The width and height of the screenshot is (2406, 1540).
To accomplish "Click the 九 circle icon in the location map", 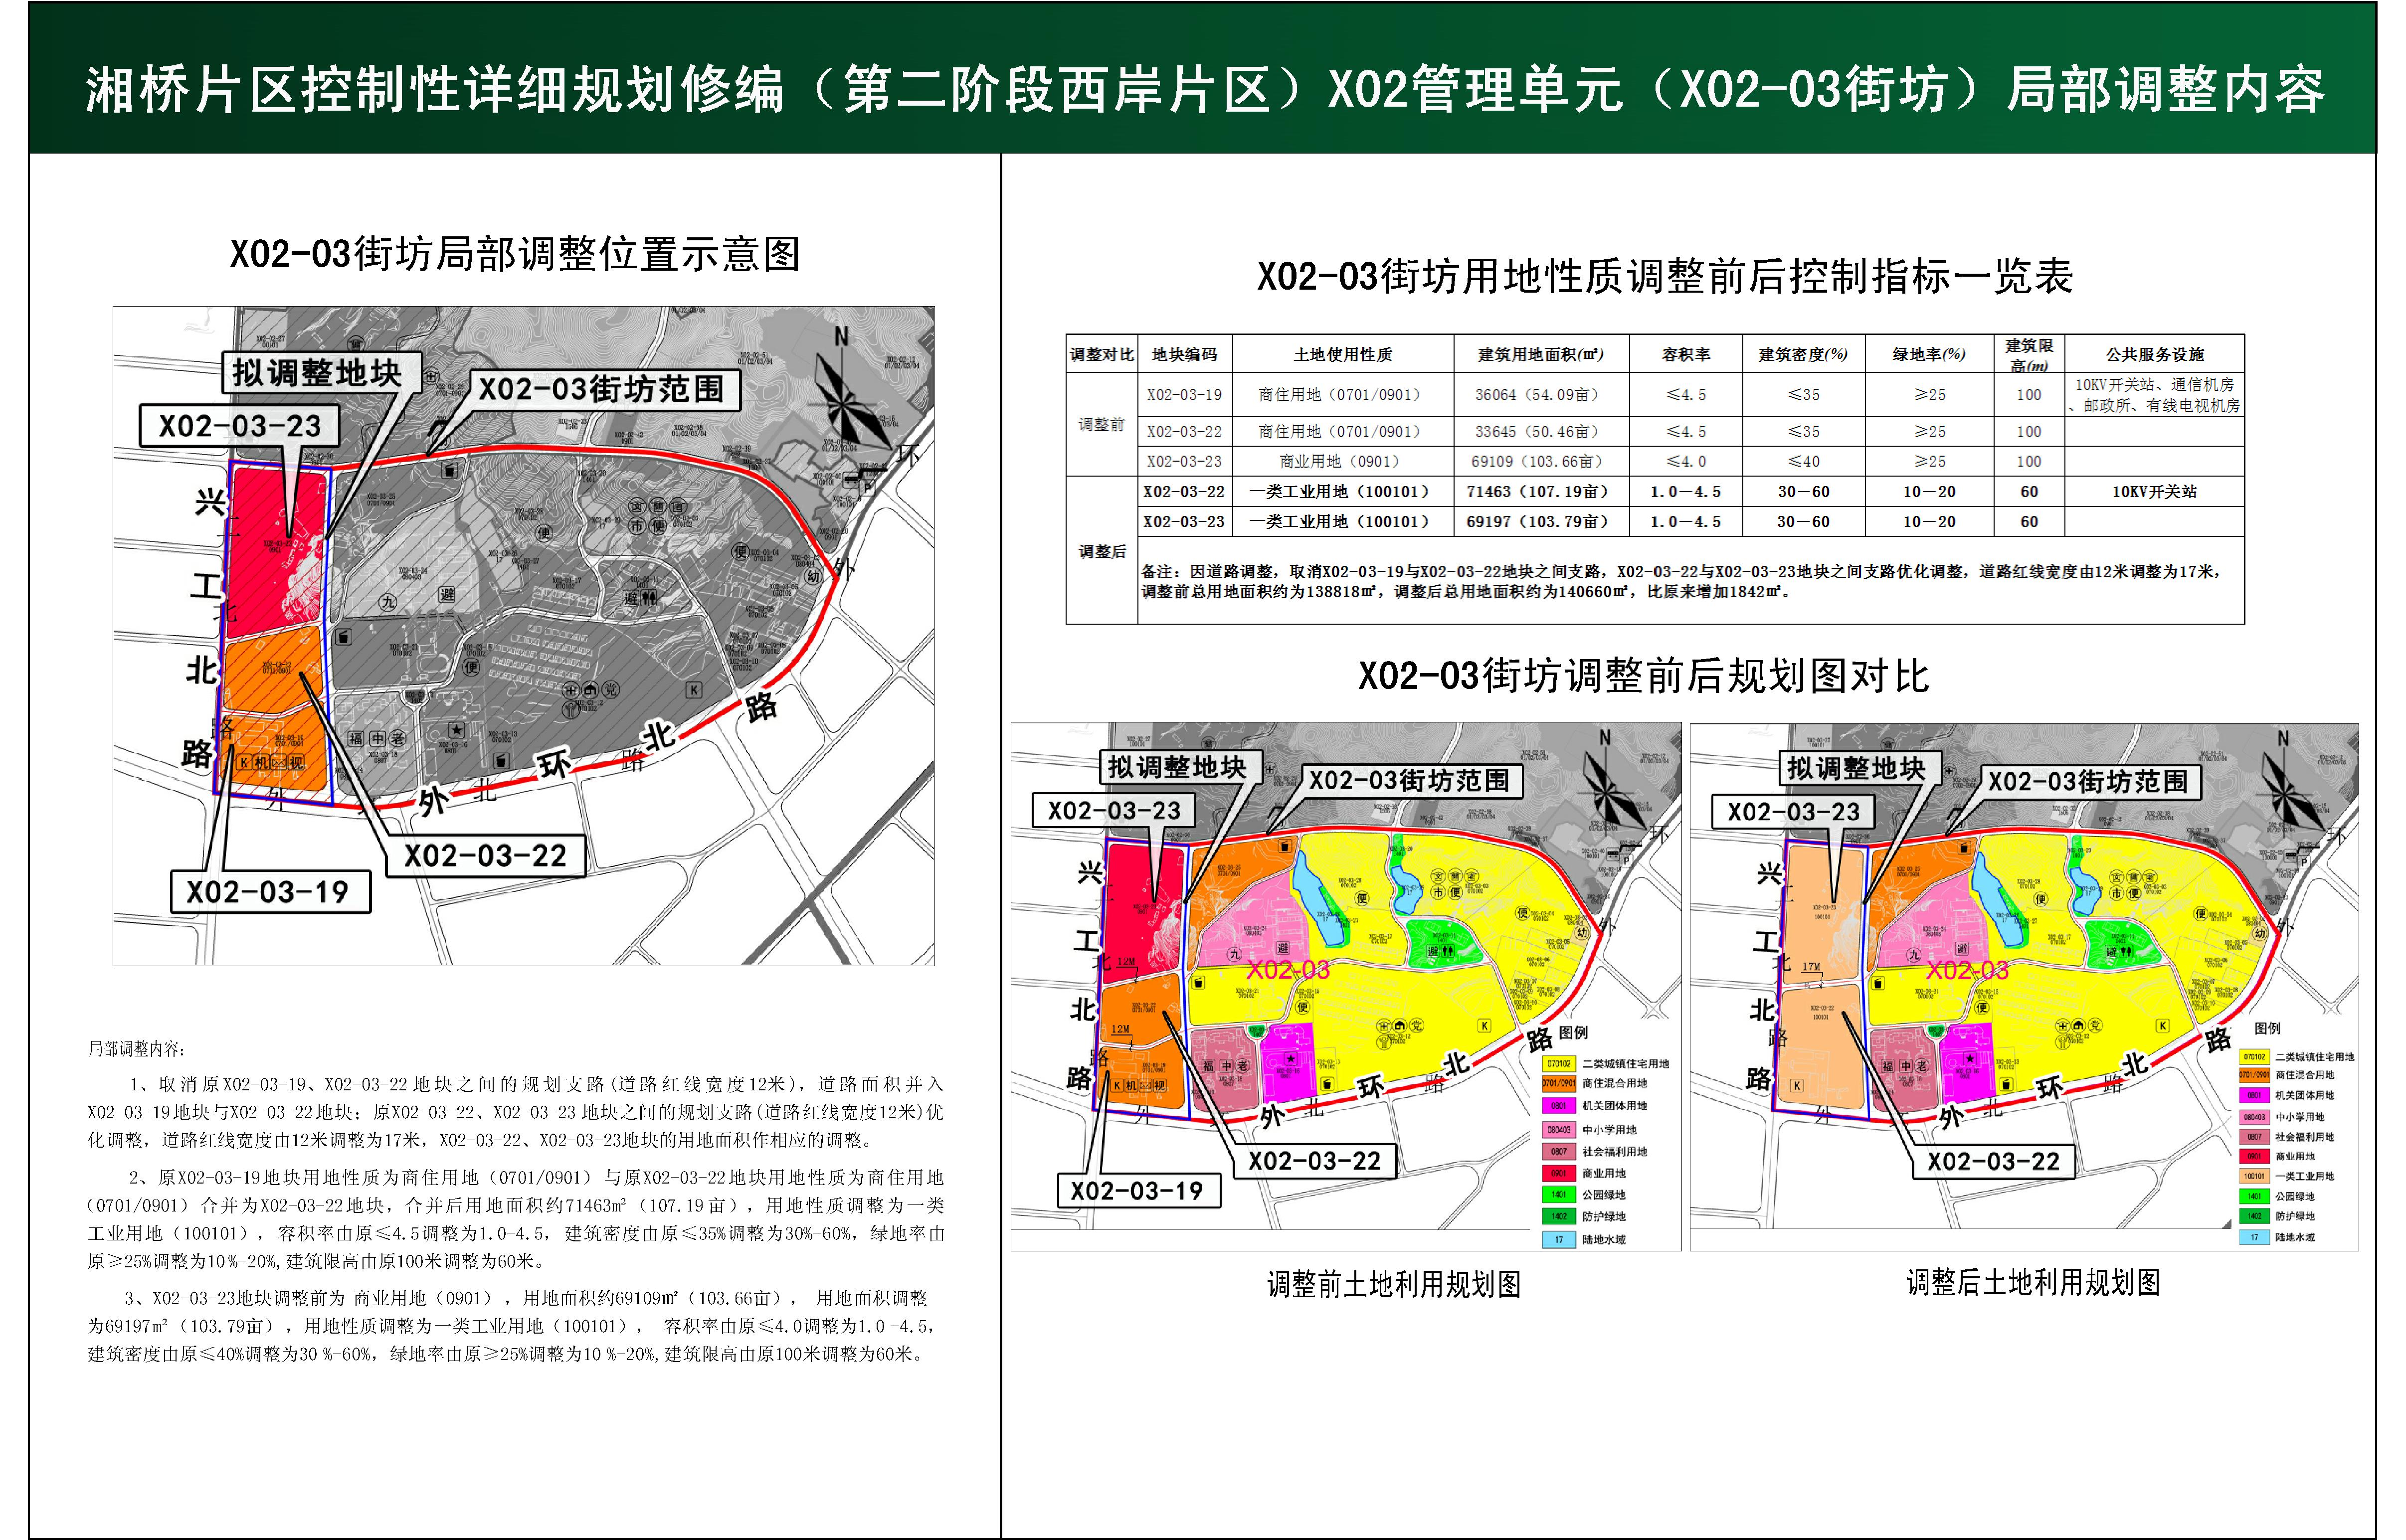I will (x=387, y=602).
